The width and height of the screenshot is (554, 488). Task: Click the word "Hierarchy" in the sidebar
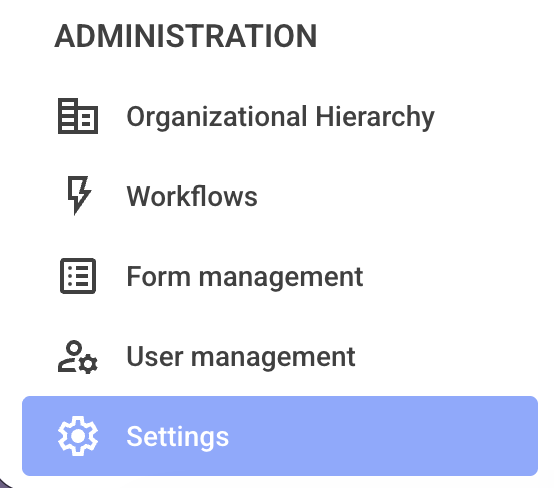click(x=375, y=118)
